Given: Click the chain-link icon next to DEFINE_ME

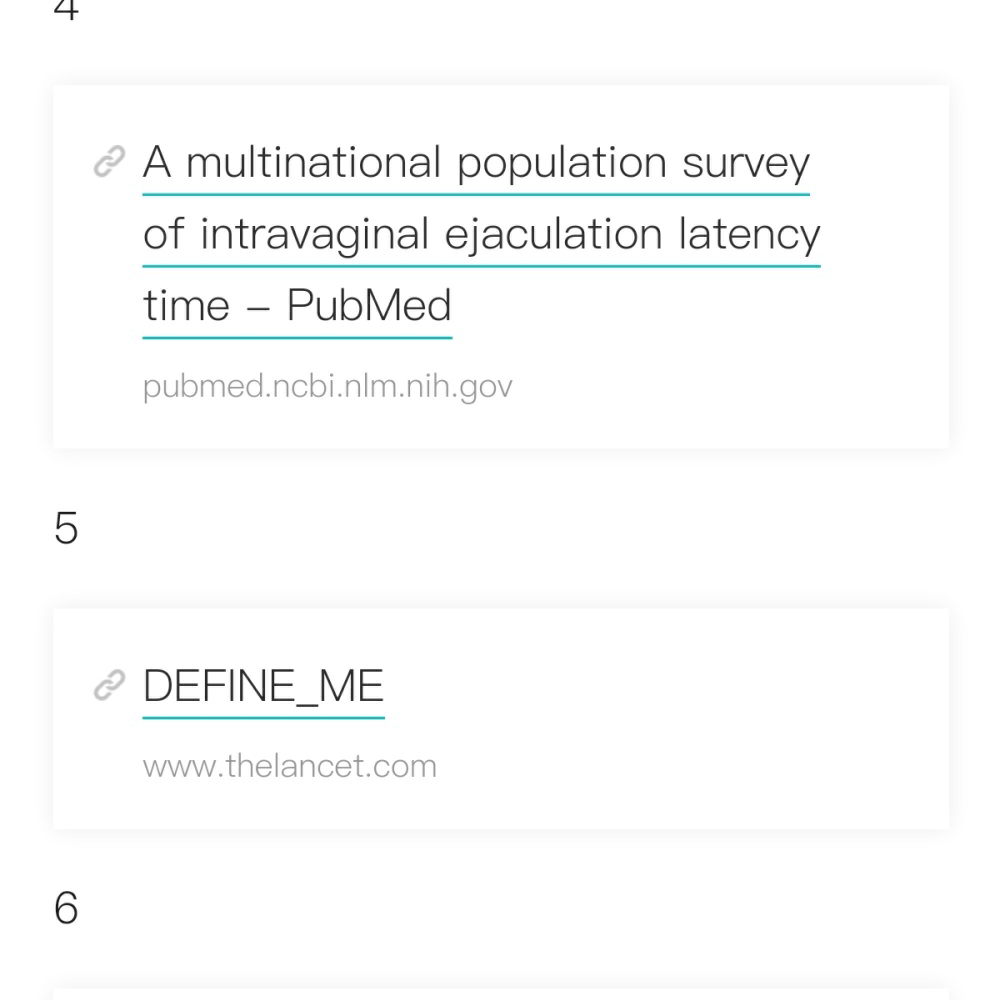Looking at the screenshot, I should coord(110,686).
